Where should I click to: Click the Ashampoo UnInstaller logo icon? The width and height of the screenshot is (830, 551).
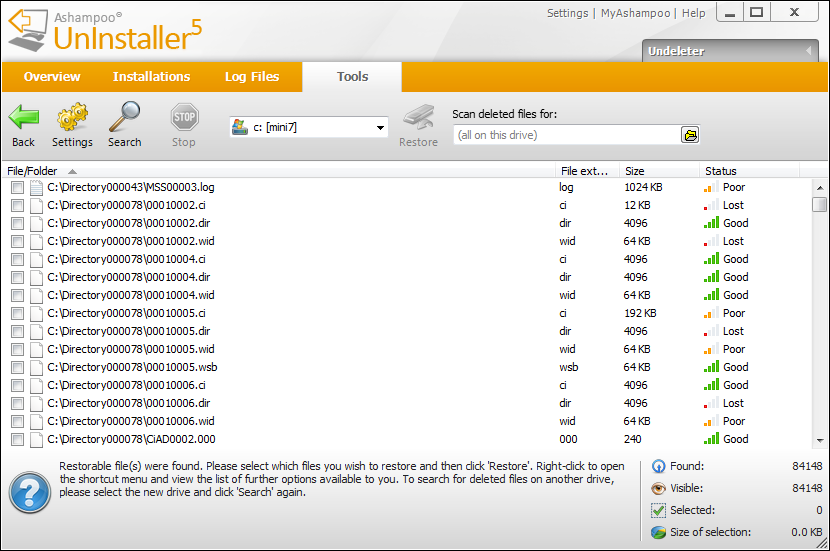(x=28, y=30)
